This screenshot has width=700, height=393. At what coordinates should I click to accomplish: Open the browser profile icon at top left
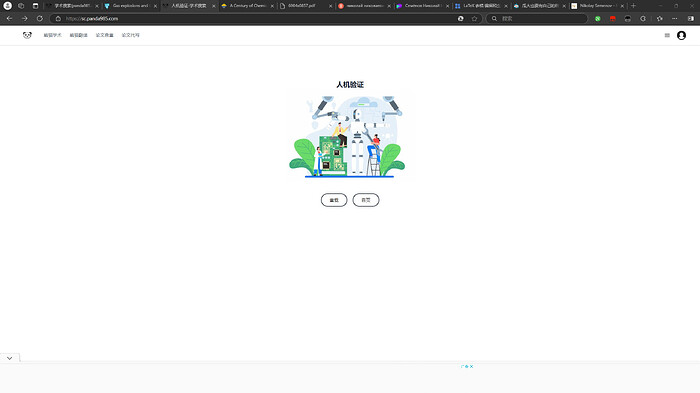coord(8,6)
